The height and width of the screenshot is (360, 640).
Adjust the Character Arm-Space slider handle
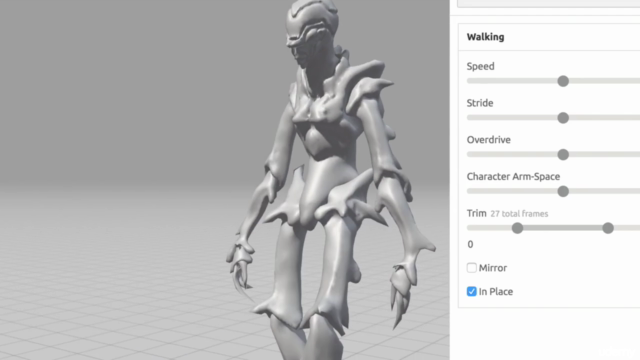(x=563, y=191)
